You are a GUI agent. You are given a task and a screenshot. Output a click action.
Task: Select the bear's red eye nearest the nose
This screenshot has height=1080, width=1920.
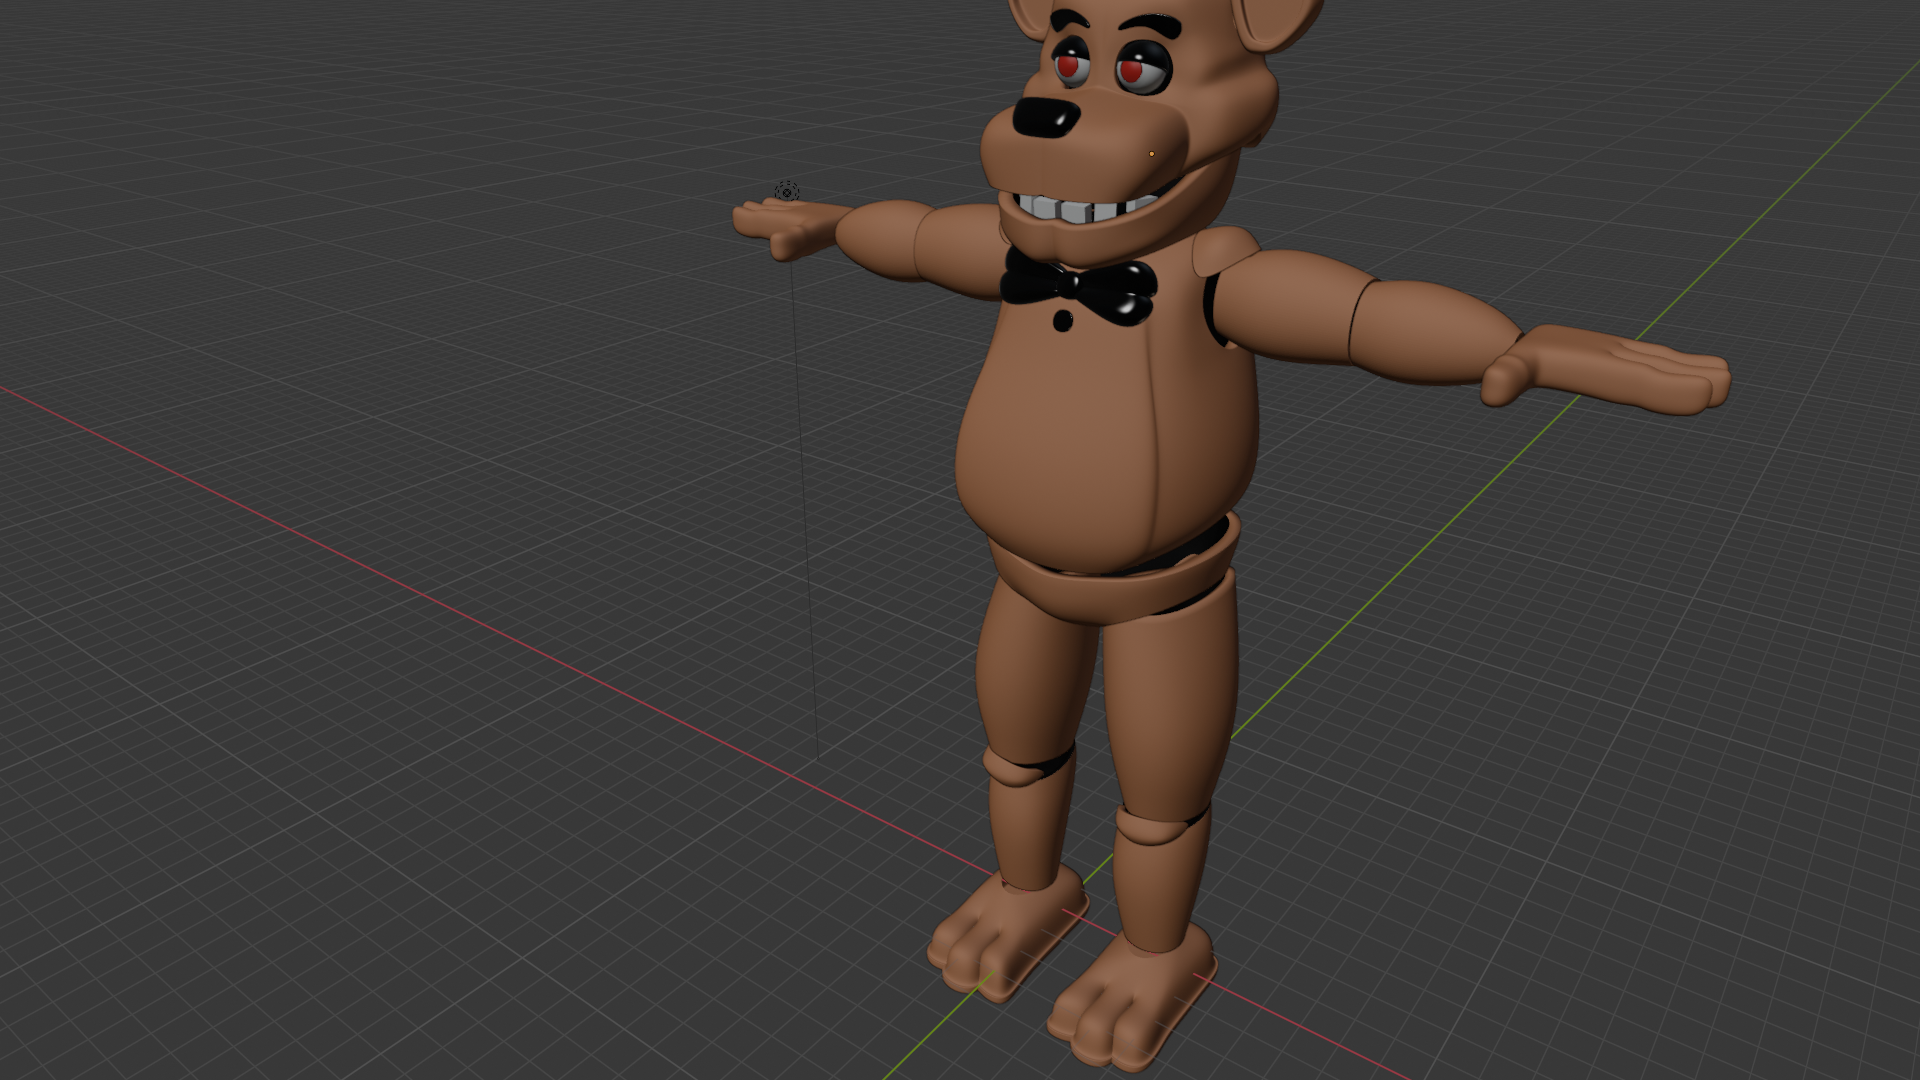pyautogui.click(x=1068, y=65)
